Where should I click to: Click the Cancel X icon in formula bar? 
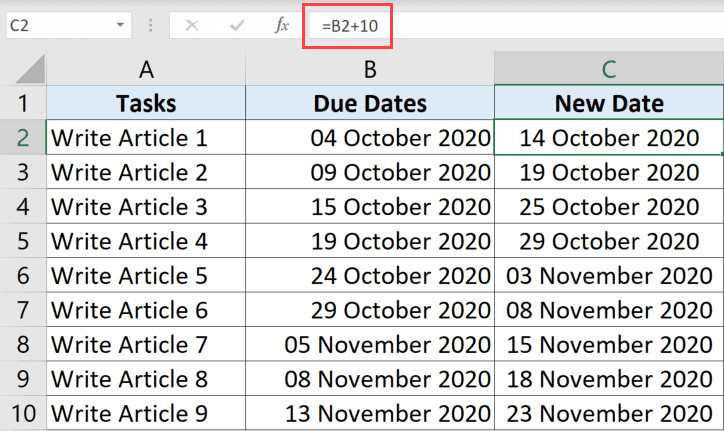pos(191,25)
